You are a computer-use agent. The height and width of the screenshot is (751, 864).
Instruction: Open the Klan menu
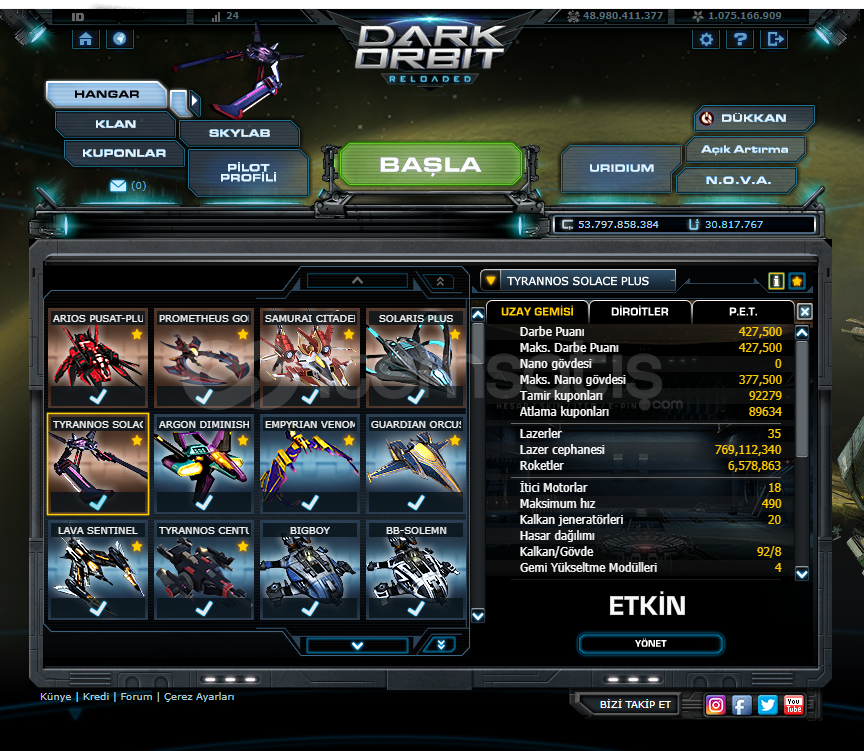click(x=116, y=124)
